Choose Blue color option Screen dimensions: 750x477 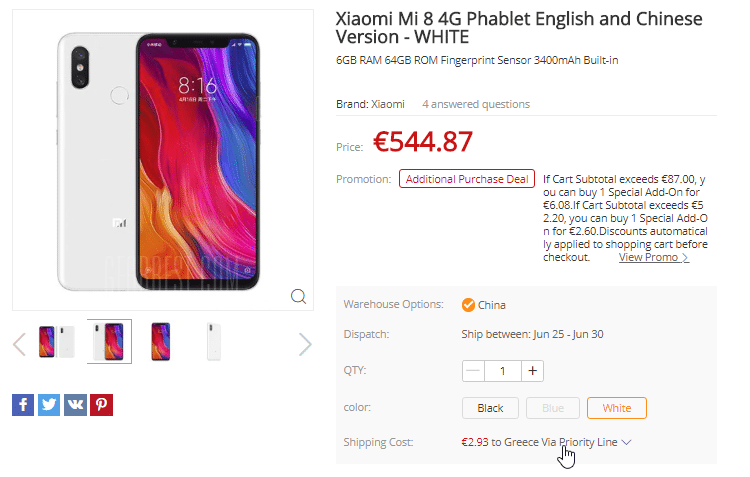(553, 408)
